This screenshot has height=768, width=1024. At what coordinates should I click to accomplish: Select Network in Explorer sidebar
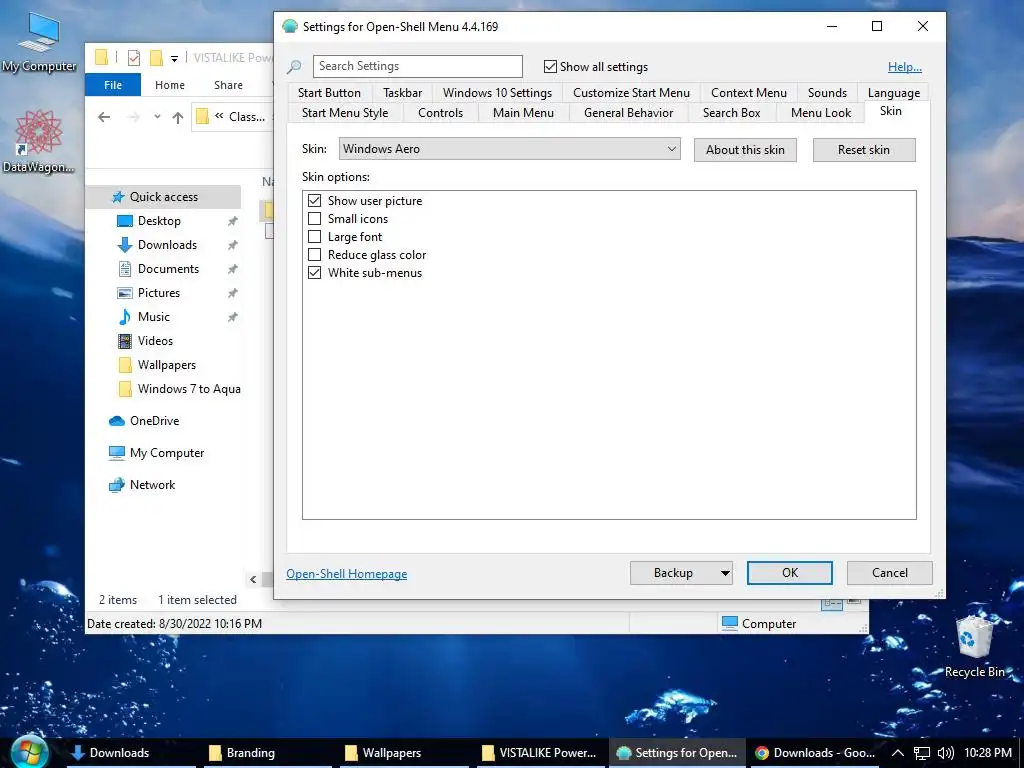click(x=152, y=485)
